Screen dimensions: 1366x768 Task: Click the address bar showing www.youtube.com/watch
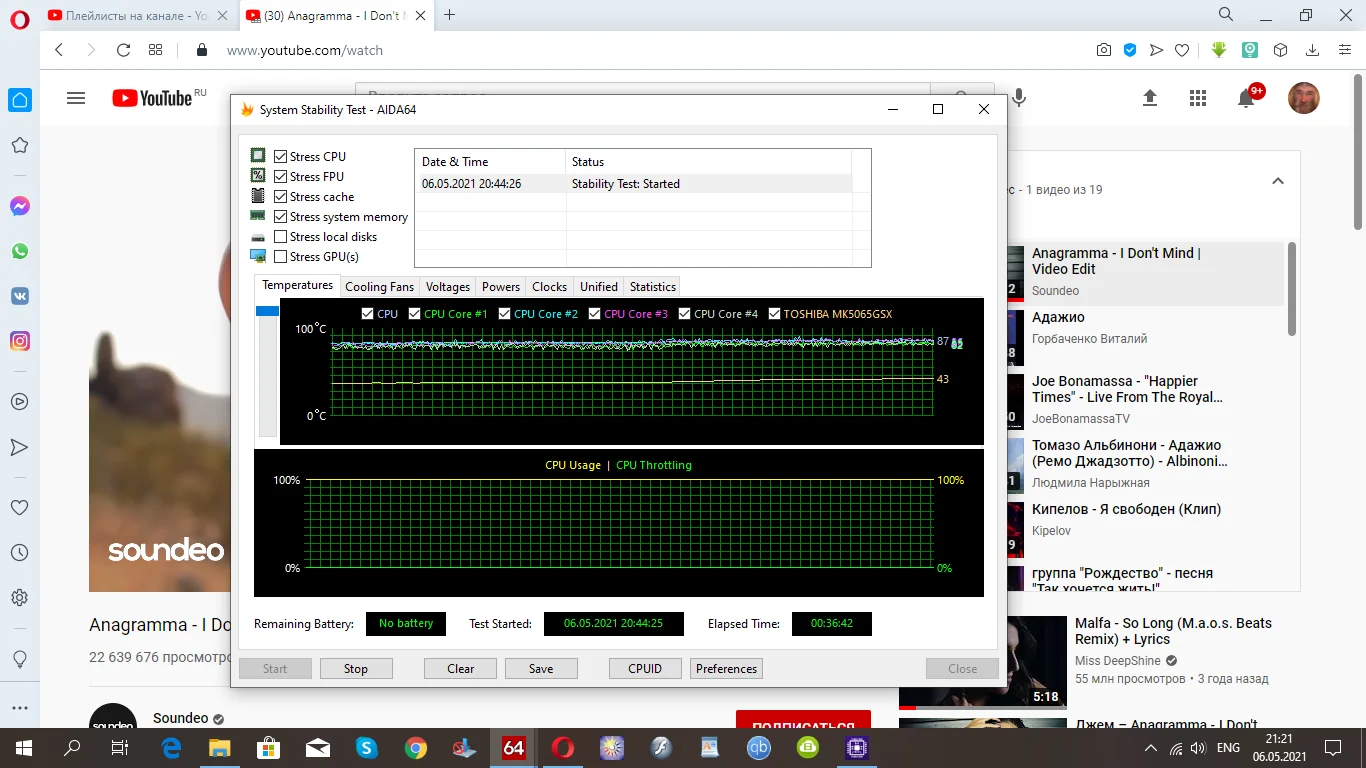(304, 50)
